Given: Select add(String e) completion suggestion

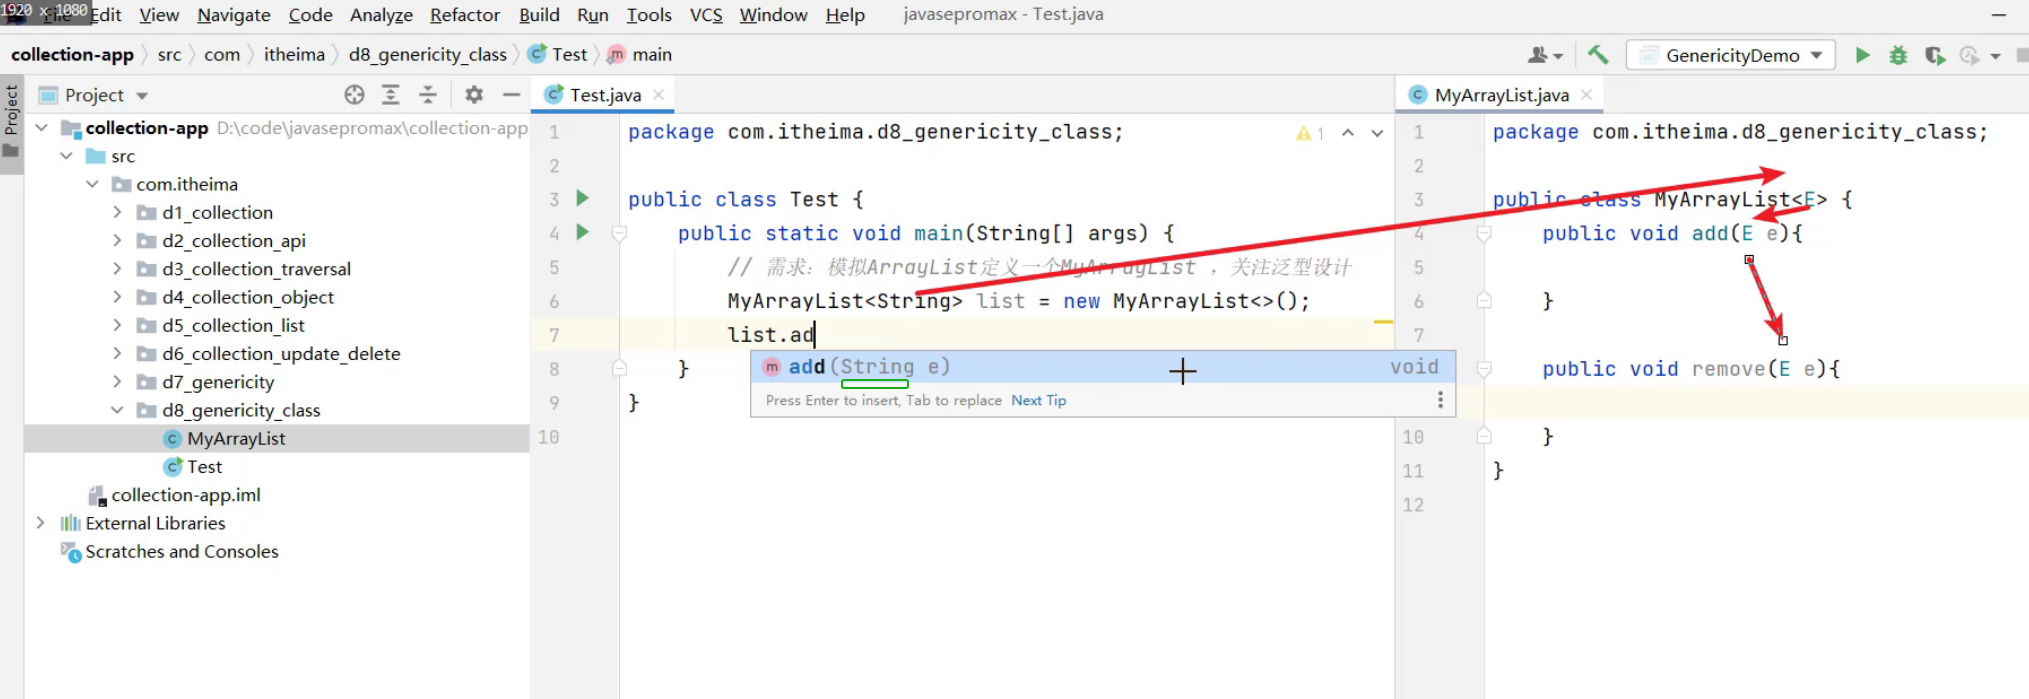Looking at the screenshot, I should point(1102,367).
